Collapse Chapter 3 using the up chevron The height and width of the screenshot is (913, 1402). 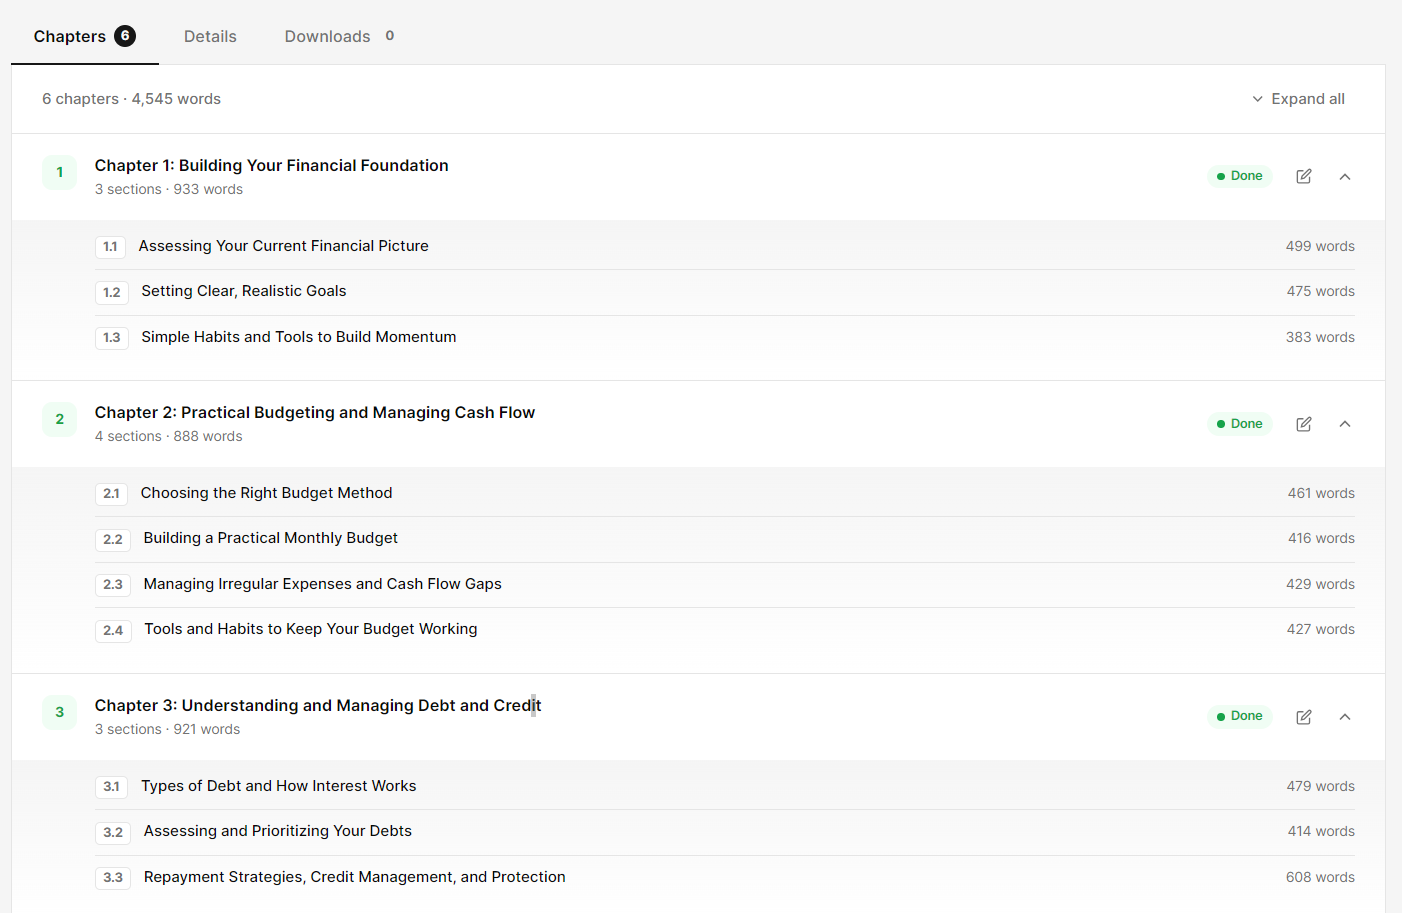point(1345,717)
